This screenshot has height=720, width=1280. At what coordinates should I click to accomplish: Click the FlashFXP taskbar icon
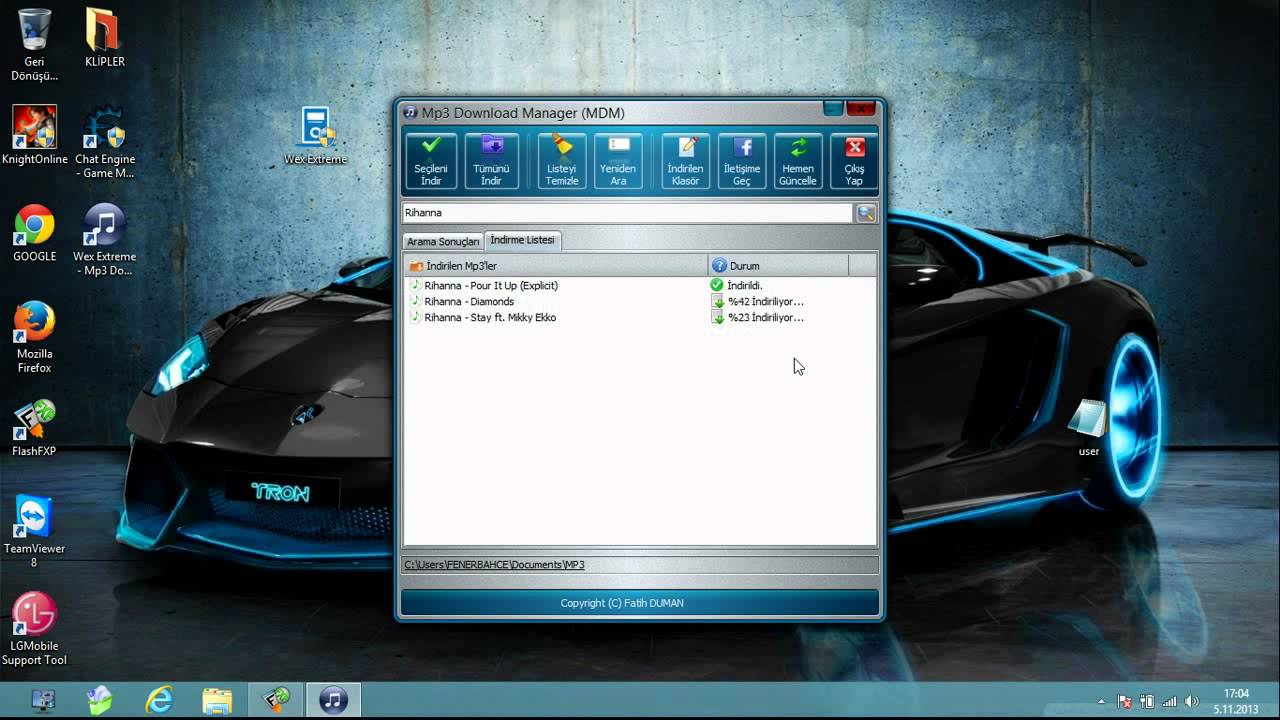pos(276,700)
